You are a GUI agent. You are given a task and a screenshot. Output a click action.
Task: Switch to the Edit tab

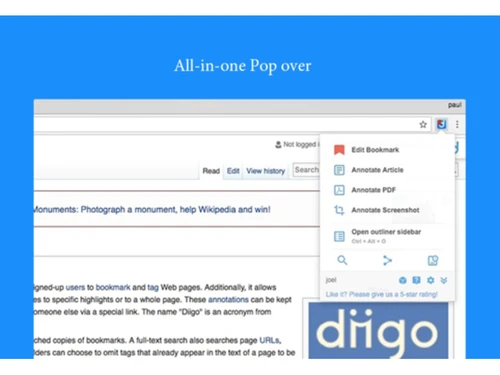pyautogui.click(x=233, y=171)
